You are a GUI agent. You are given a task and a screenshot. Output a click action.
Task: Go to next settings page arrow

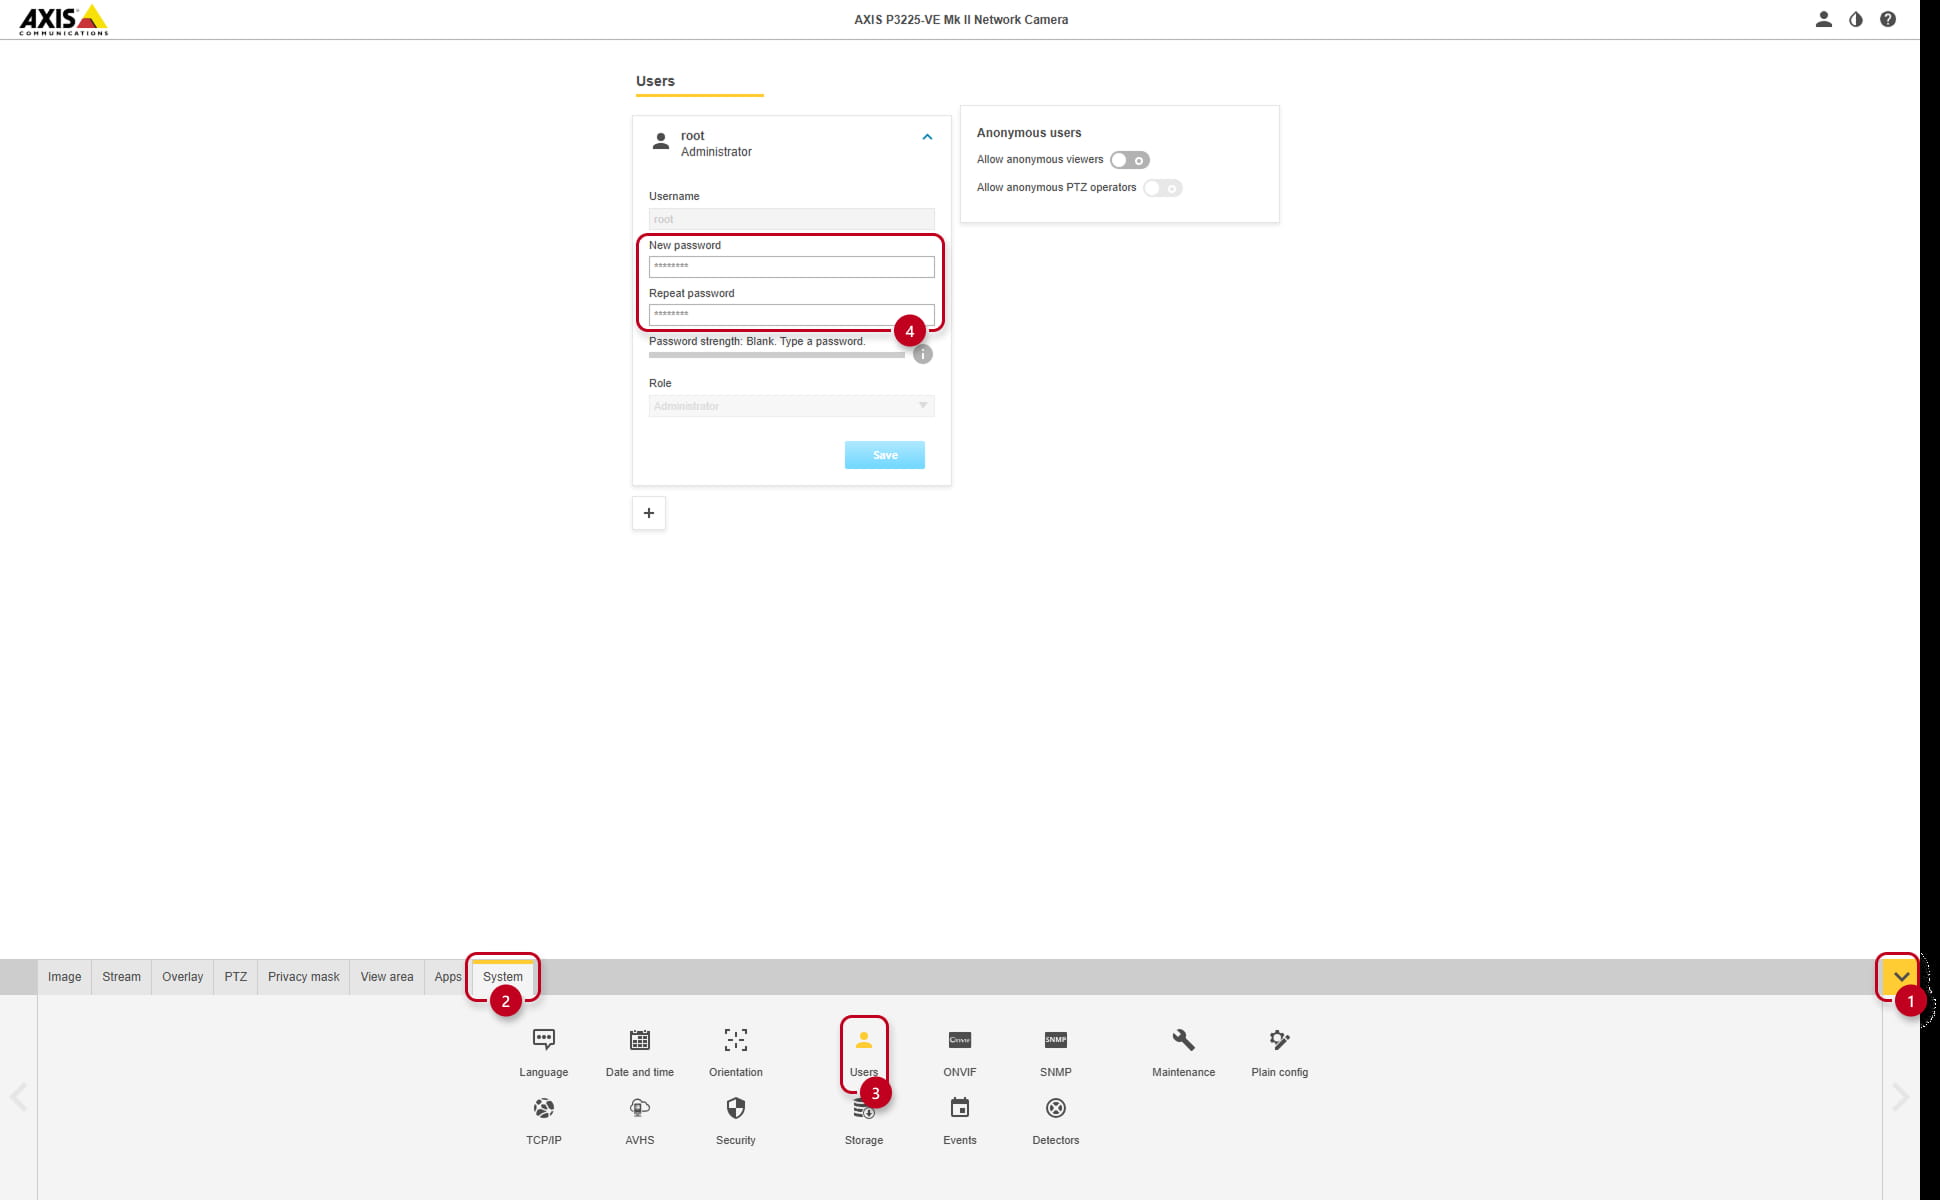tap(1901, 1097)
